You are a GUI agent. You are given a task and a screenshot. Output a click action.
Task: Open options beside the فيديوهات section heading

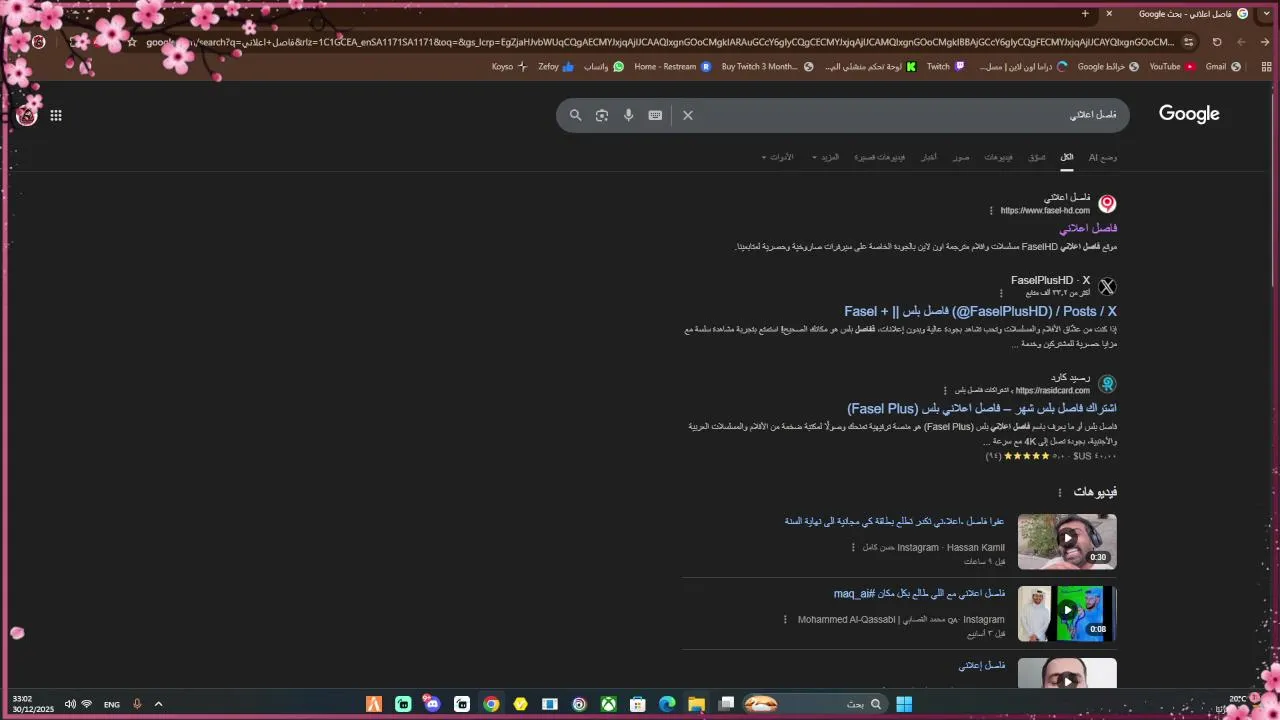[1060, 492]
